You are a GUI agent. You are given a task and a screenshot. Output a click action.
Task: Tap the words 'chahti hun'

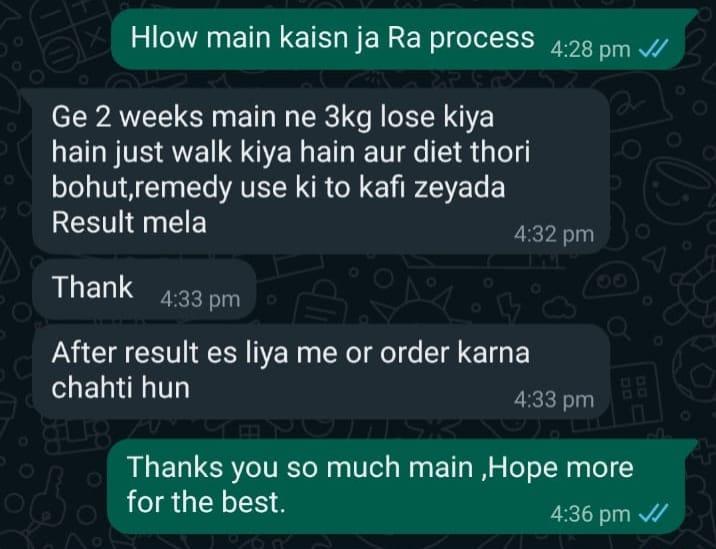pos(121,388)
